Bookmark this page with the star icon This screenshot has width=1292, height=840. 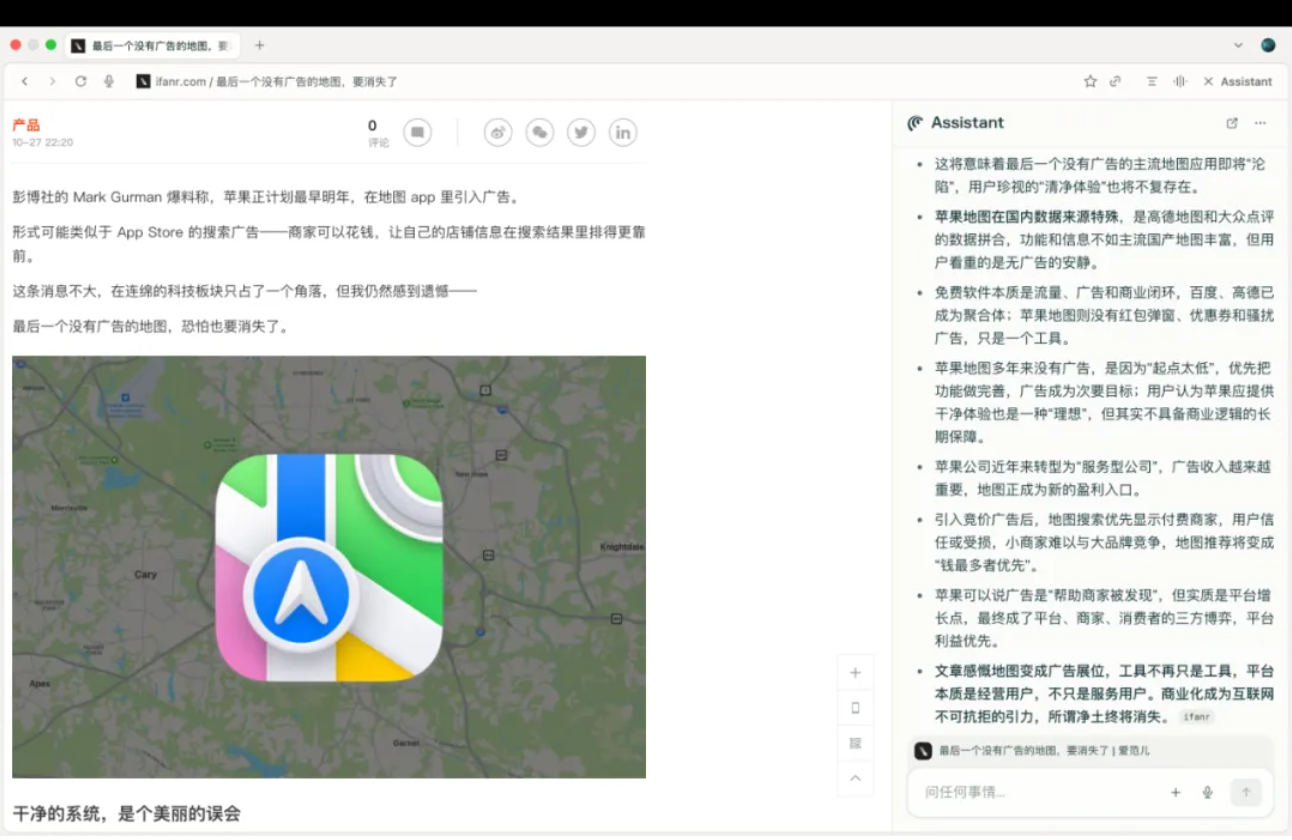(x=1089, y=81)
